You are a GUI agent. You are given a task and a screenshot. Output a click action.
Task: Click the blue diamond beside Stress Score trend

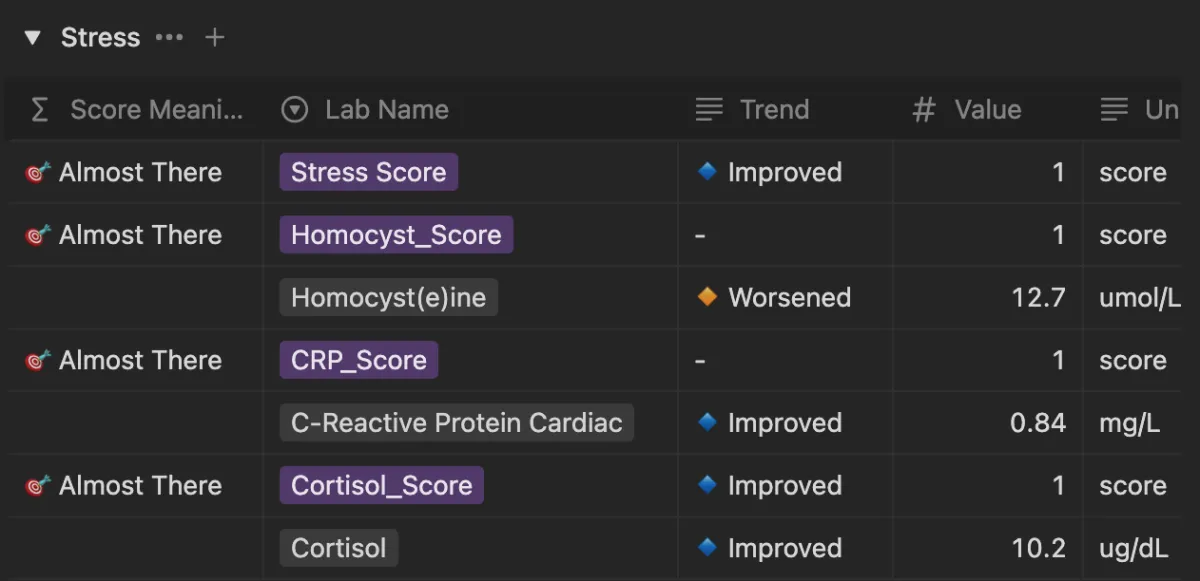click(707, 172)
